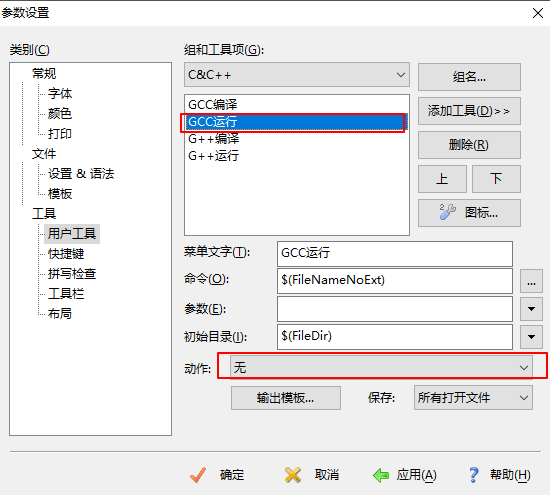Click the browse ellipsis button beside 命令
The image size is (550, 495).
(531, 281)
